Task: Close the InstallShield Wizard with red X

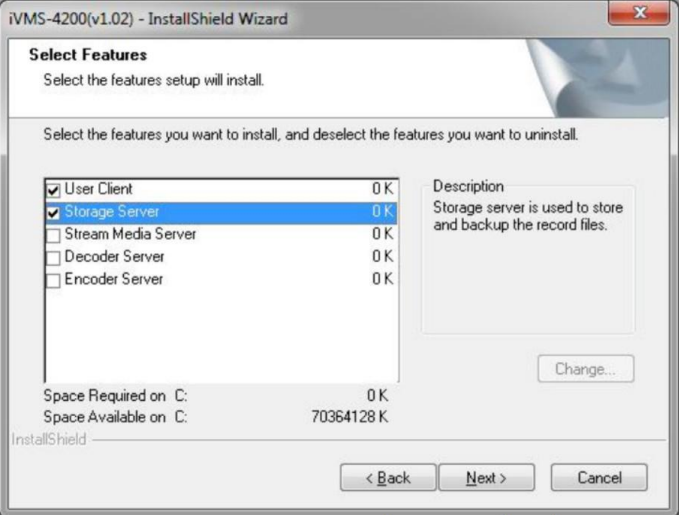Action: point(639,12)
